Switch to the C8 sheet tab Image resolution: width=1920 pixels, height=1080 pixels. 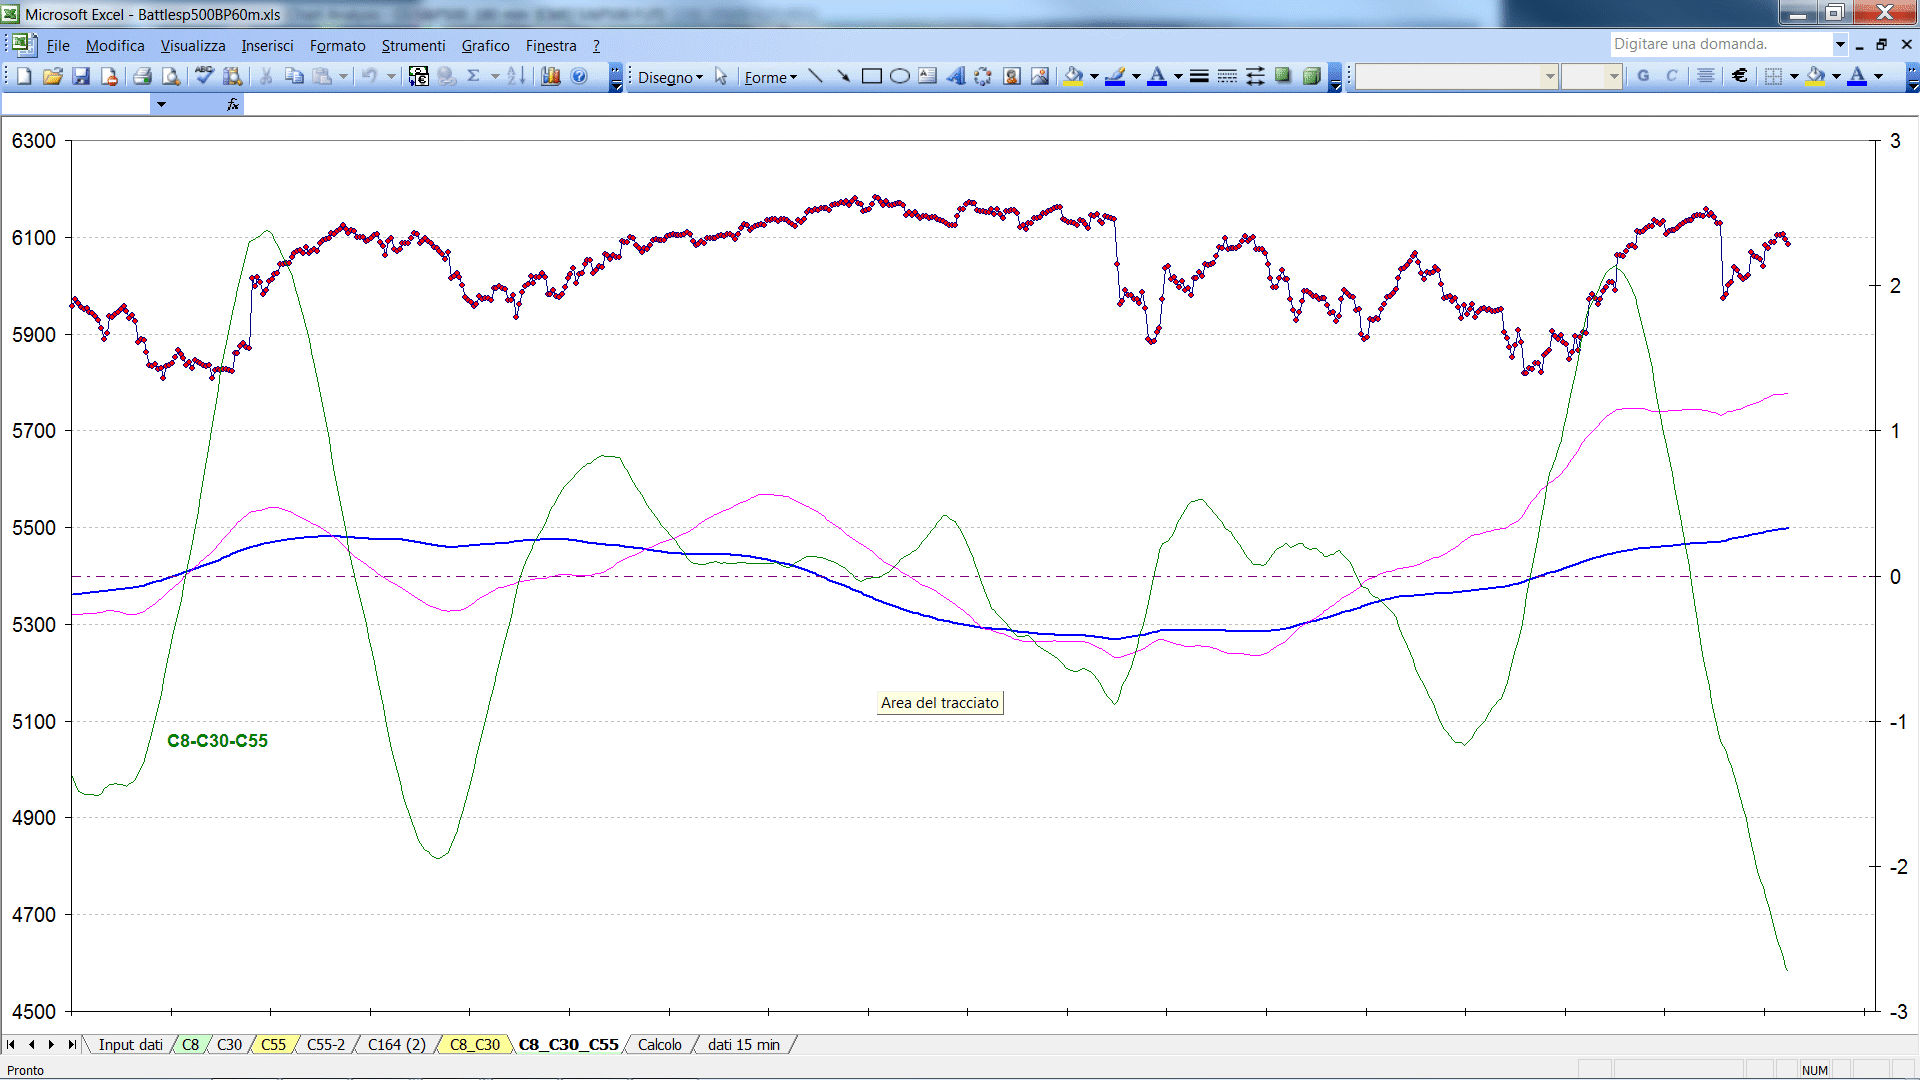(190, 1044)
